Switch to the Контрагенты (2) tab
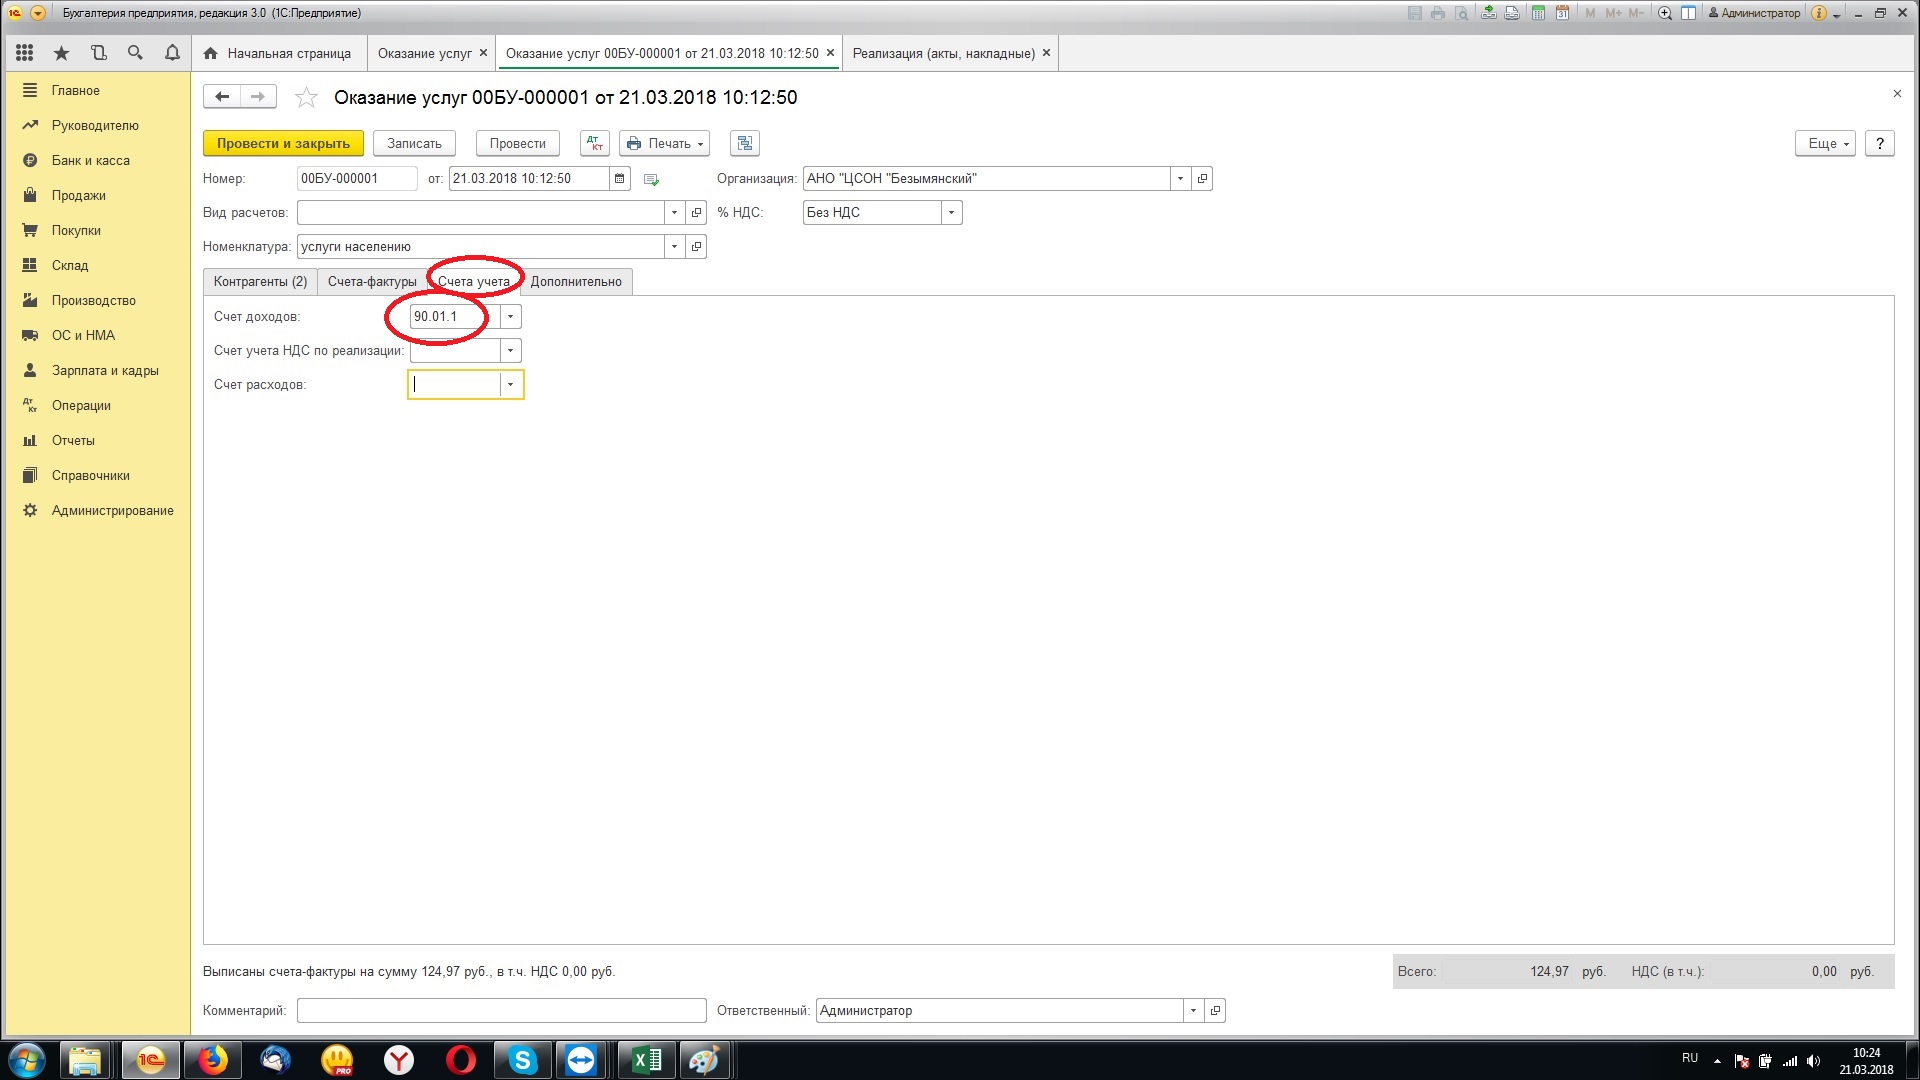 pos(260,282)
